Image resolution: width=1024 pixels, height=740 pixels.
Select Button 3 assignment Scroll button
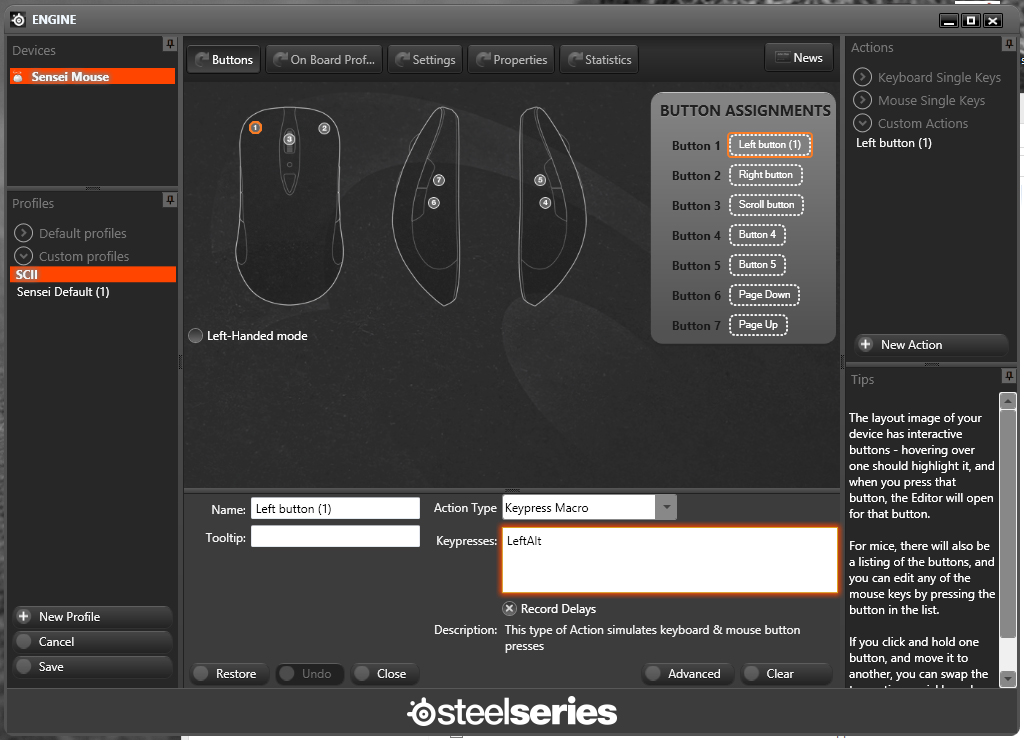click(766, 204)
